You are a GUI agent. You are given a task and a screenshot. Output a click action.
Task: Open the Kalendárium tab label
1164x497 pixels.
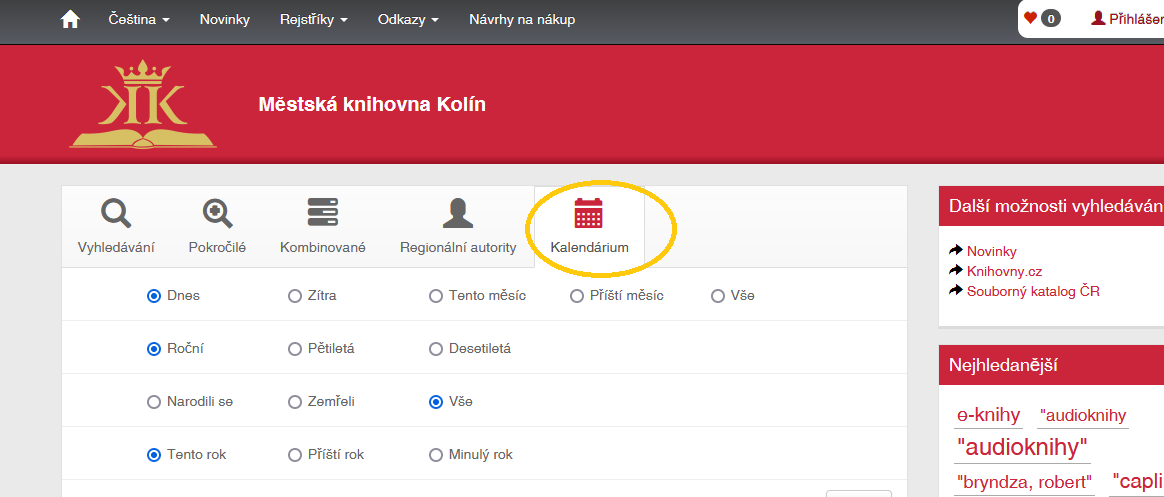point(589,248)
